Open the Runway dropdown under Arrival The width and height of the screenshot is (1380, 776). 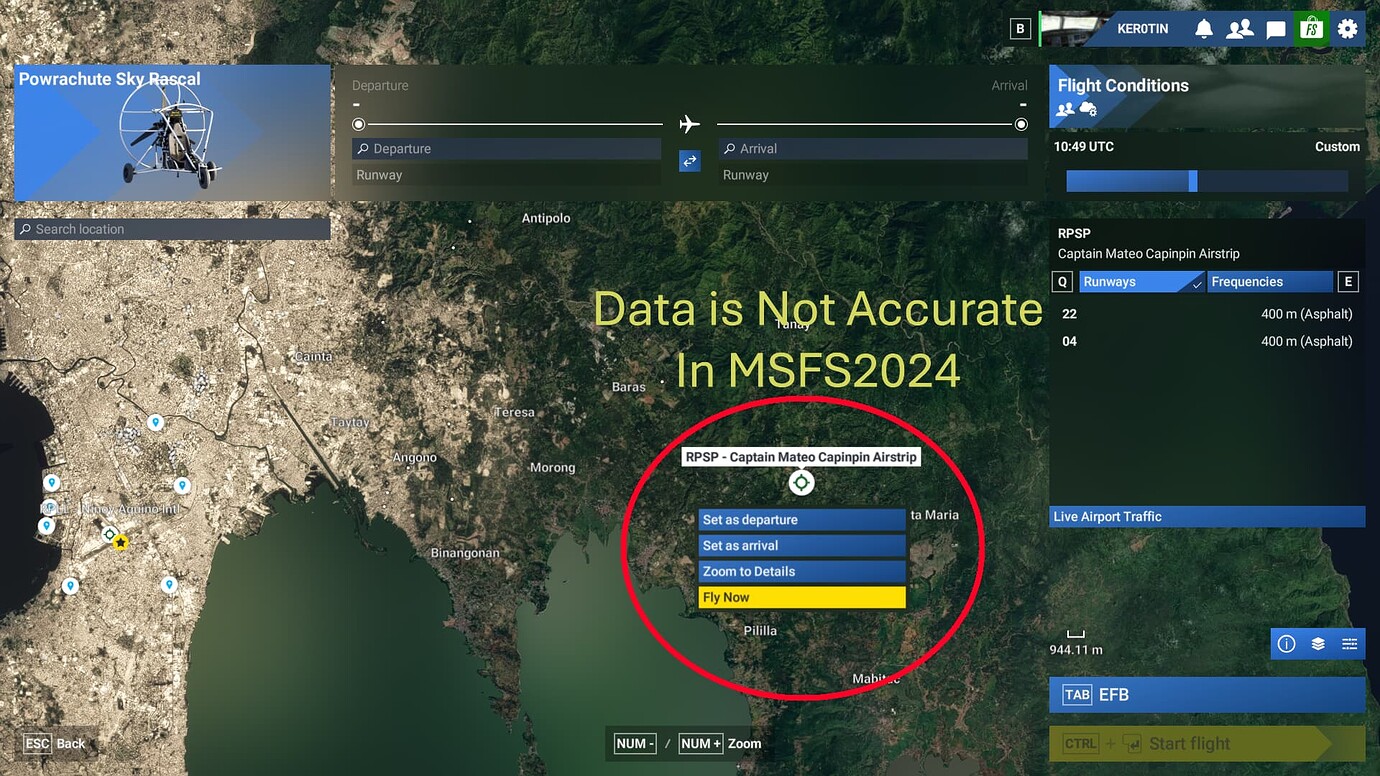[871, 174]
